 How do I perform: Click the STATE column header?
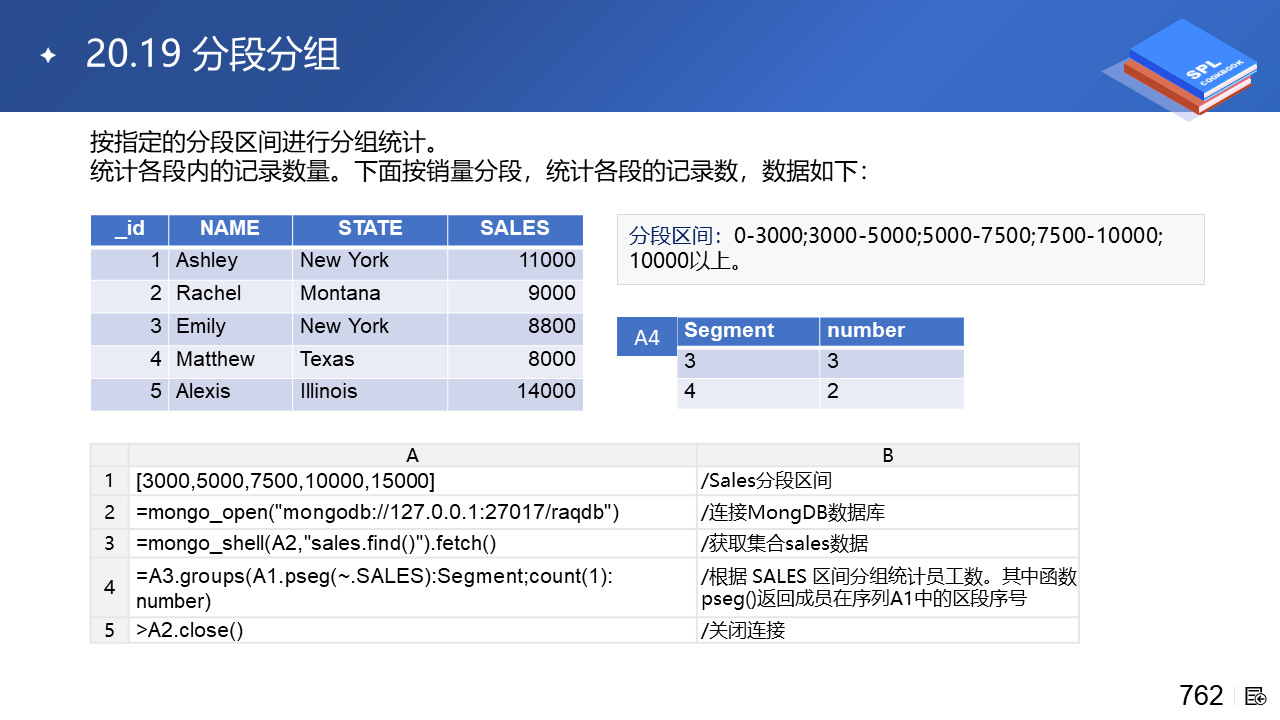point(370,229)
